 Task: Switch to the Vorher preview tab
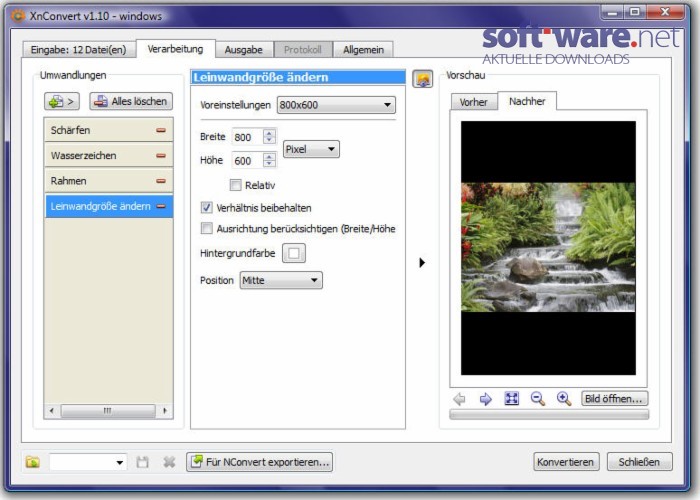coord(473,102)
